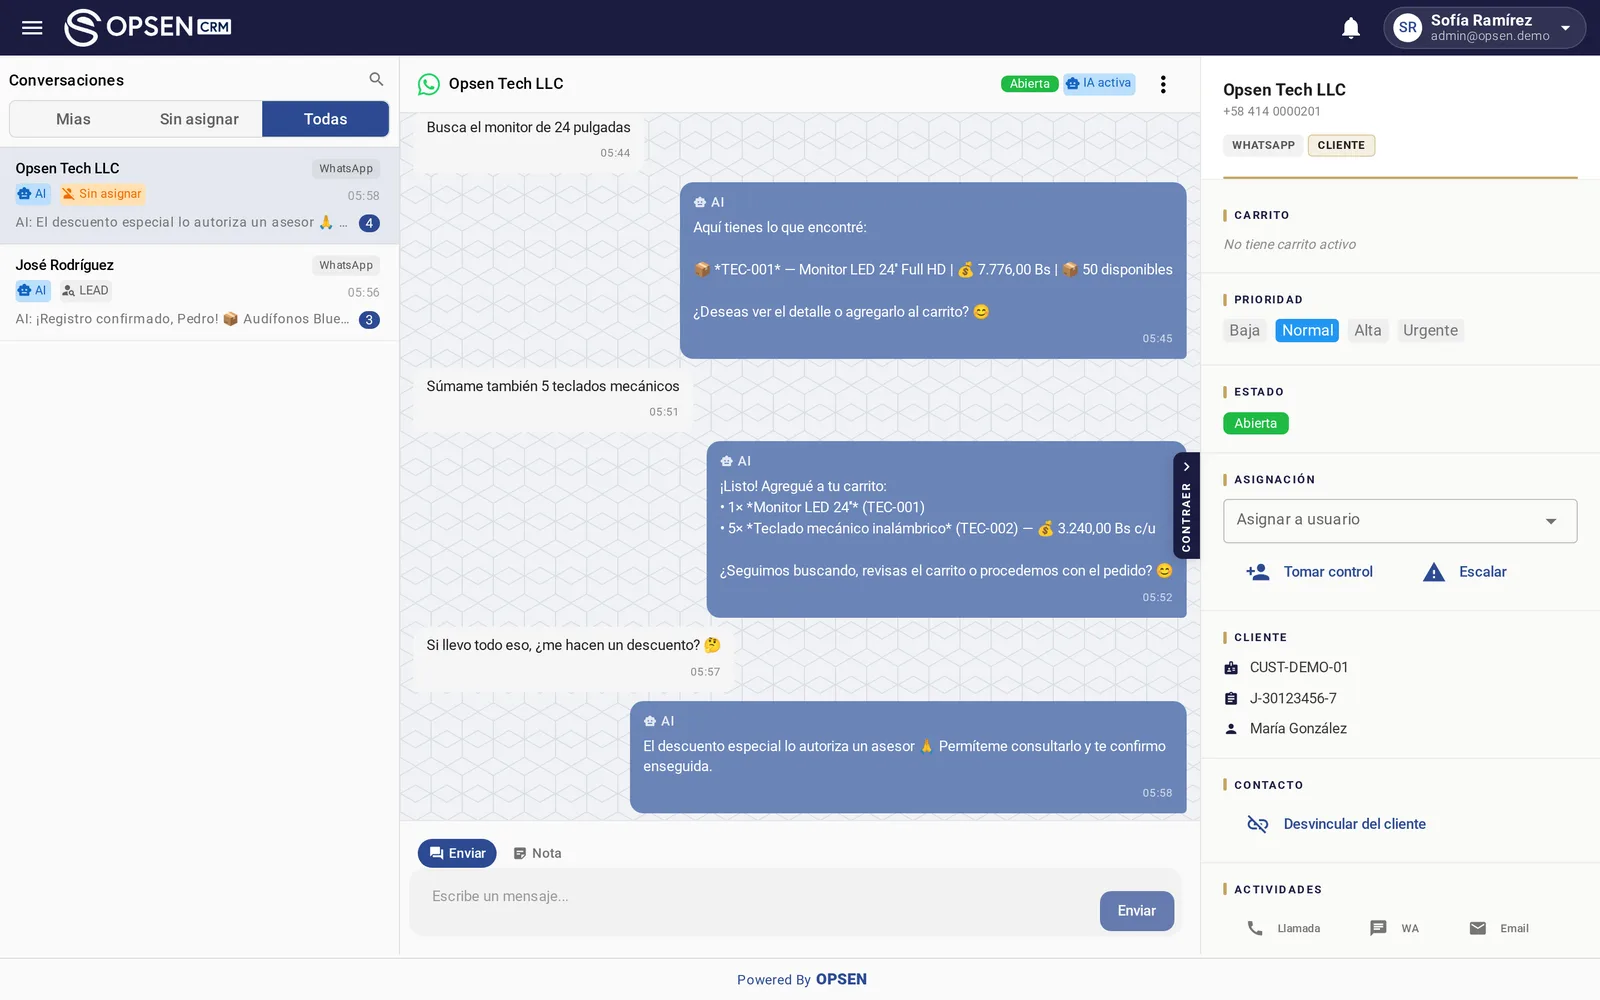Click the Sin asignar tag on Opsen Tech
The height and width of the screenshot is (1000, 1600).
(x=101, y=194)
